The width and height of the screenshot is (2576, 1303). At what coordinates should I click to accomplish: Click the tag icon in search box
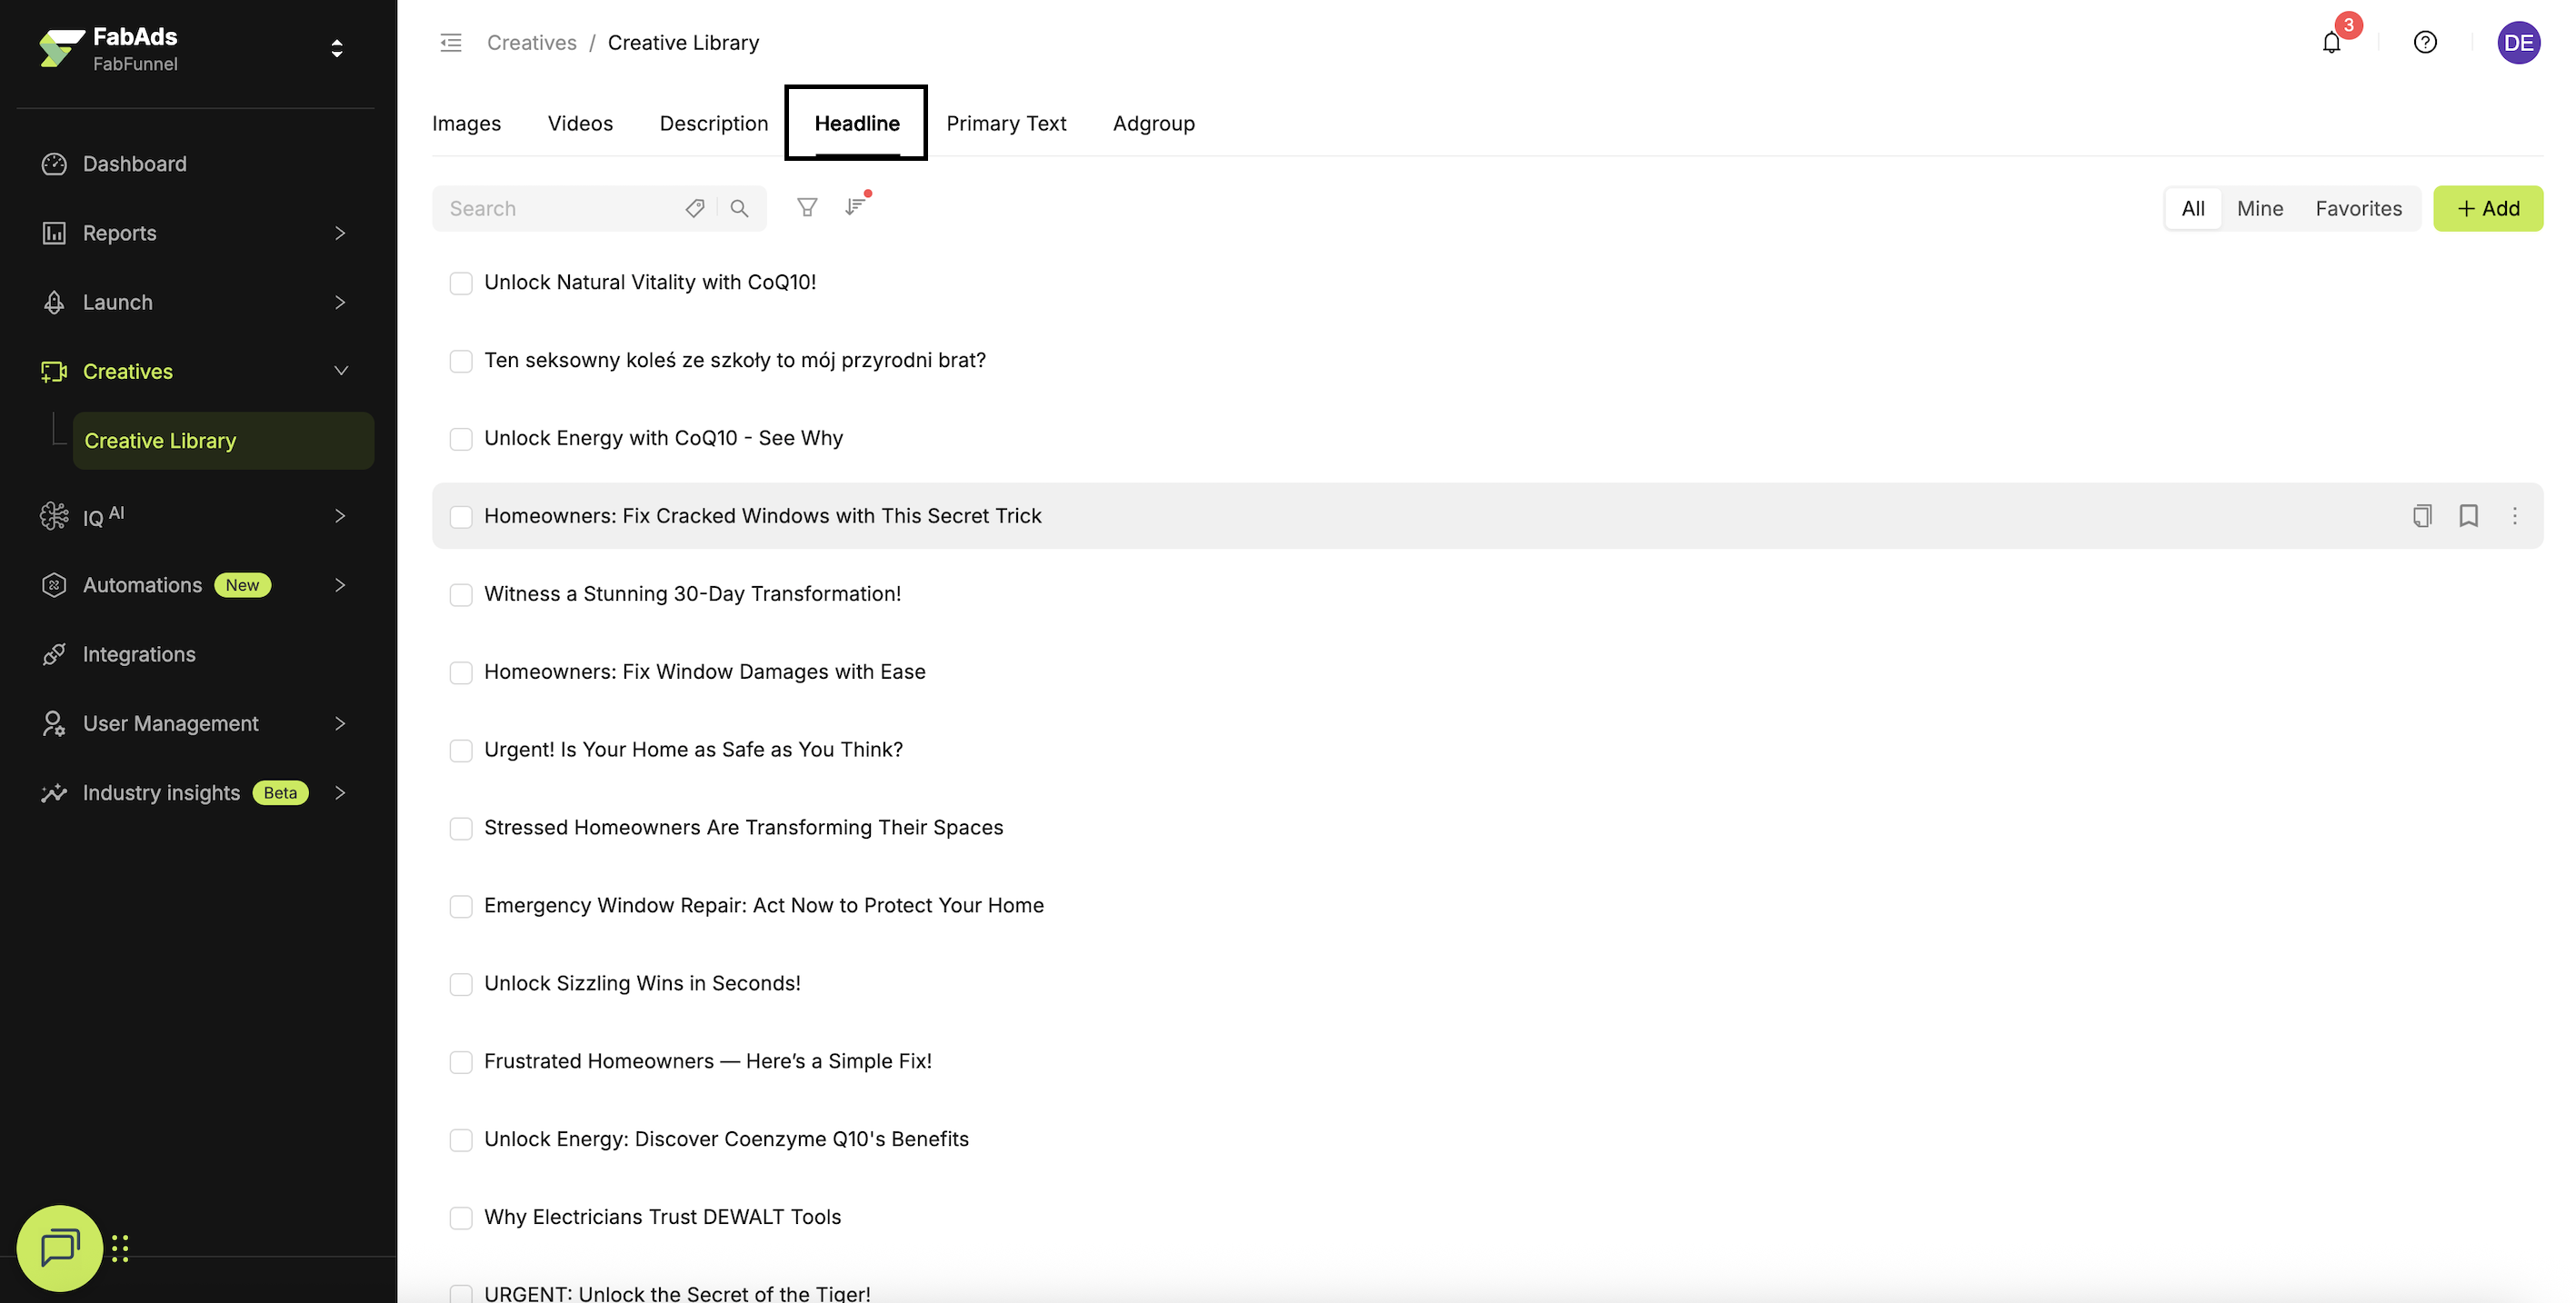click(695, 208)
